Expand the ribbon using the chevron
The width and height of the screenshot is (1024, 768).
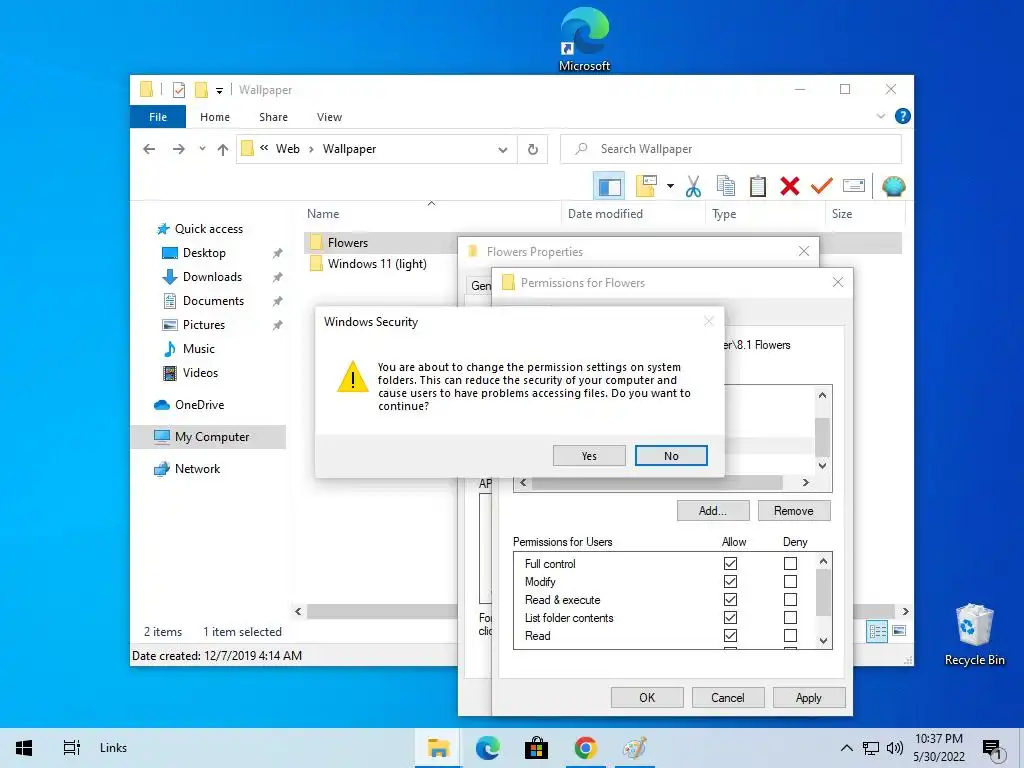tap(880, 116)
